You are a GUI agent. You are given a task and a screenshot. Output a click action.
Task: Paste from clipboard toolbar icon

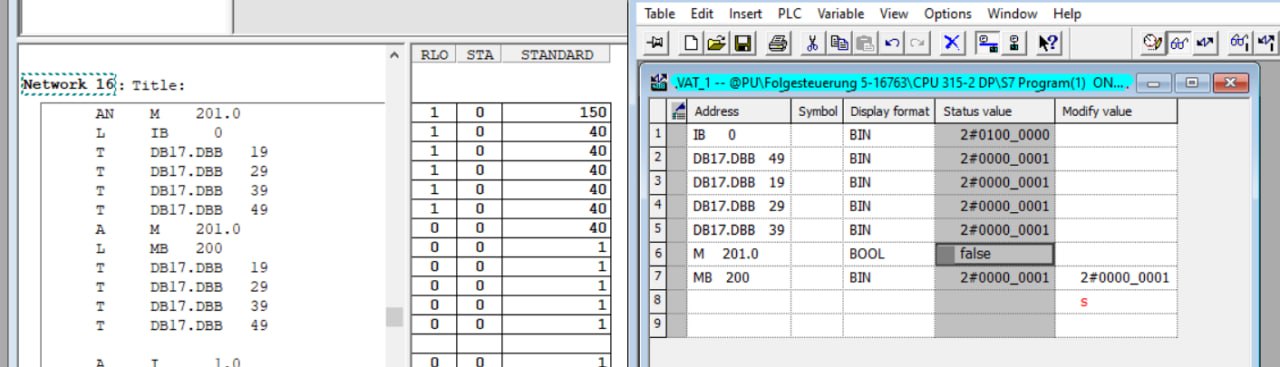pyautogui.click(x=865, y=43)
